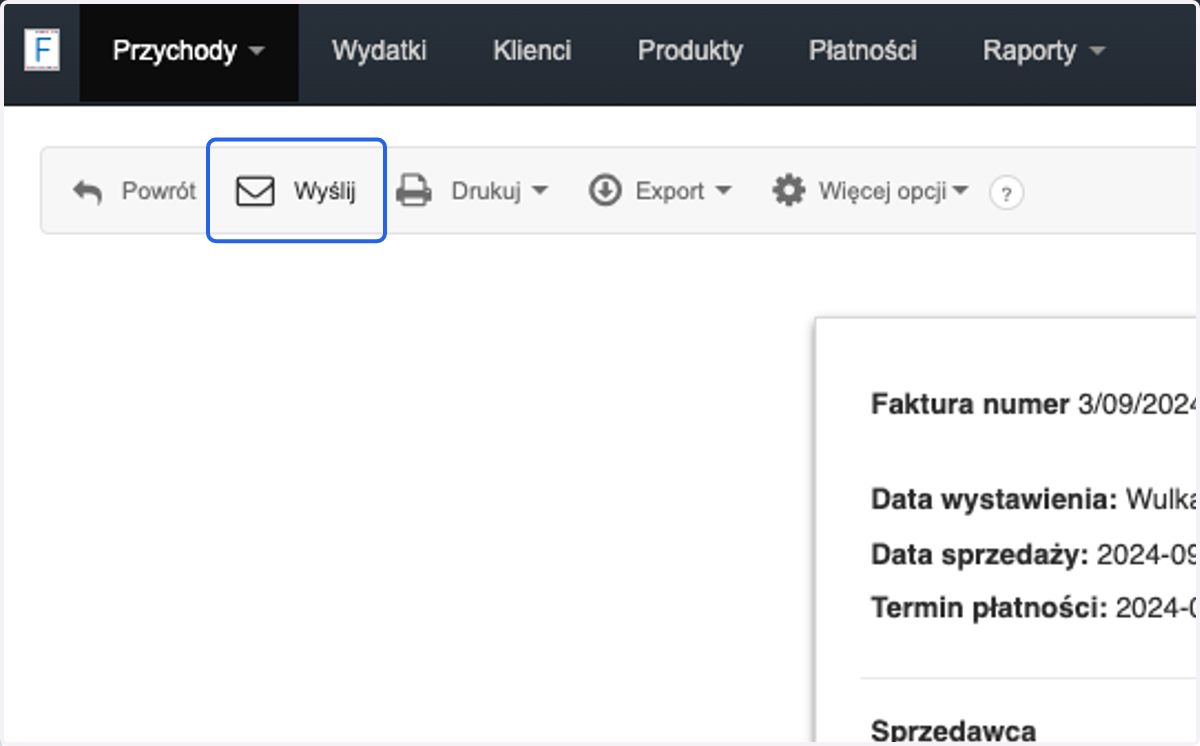Open the Przychody menu
This screenshot has width=1200, height=746.
point(189,51)
